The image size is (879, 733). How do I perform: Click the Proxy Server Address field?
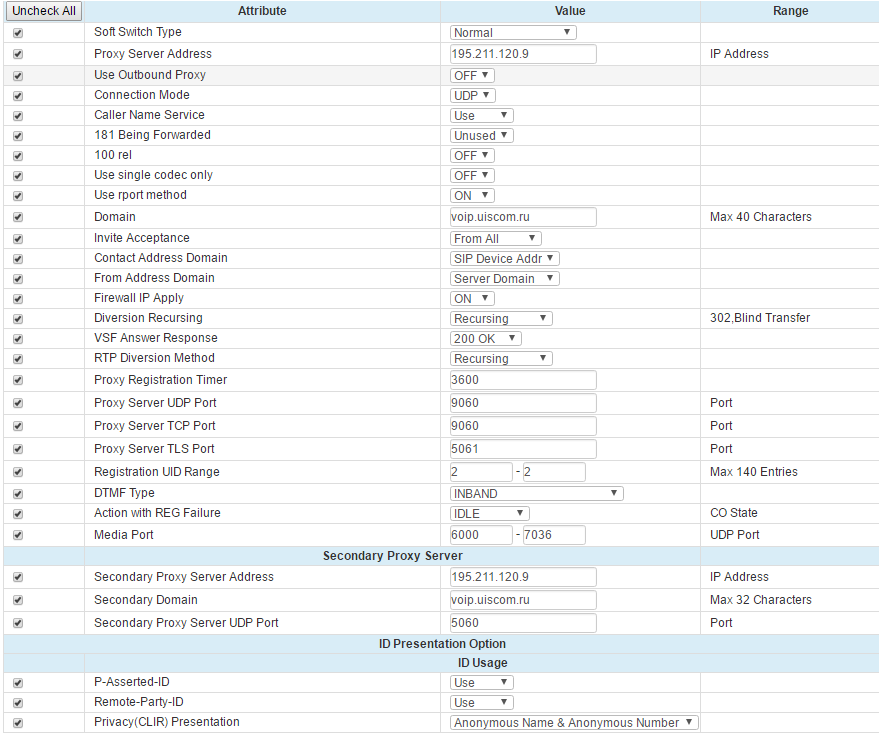(x=523, y=54)
